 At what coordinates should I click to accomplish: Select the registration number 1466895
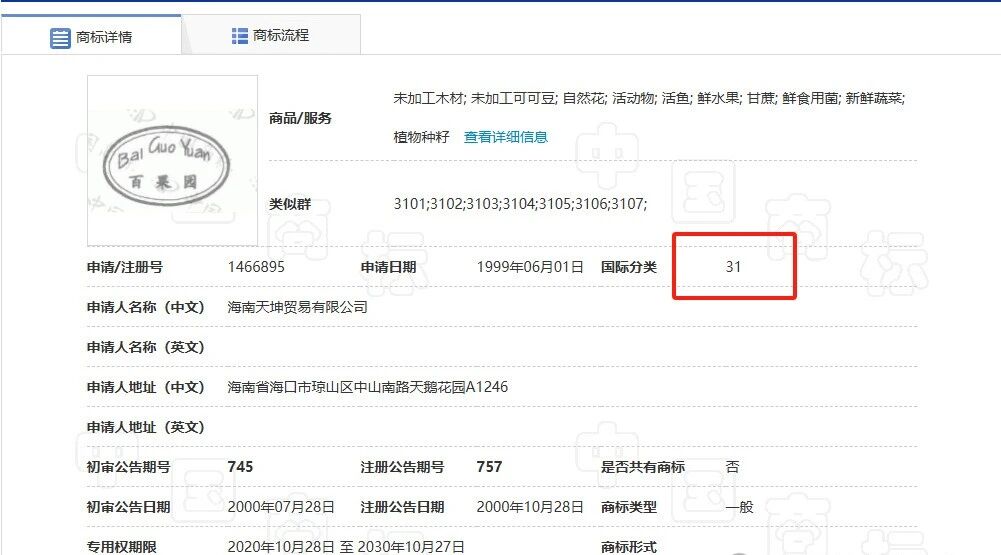[256, 267]
